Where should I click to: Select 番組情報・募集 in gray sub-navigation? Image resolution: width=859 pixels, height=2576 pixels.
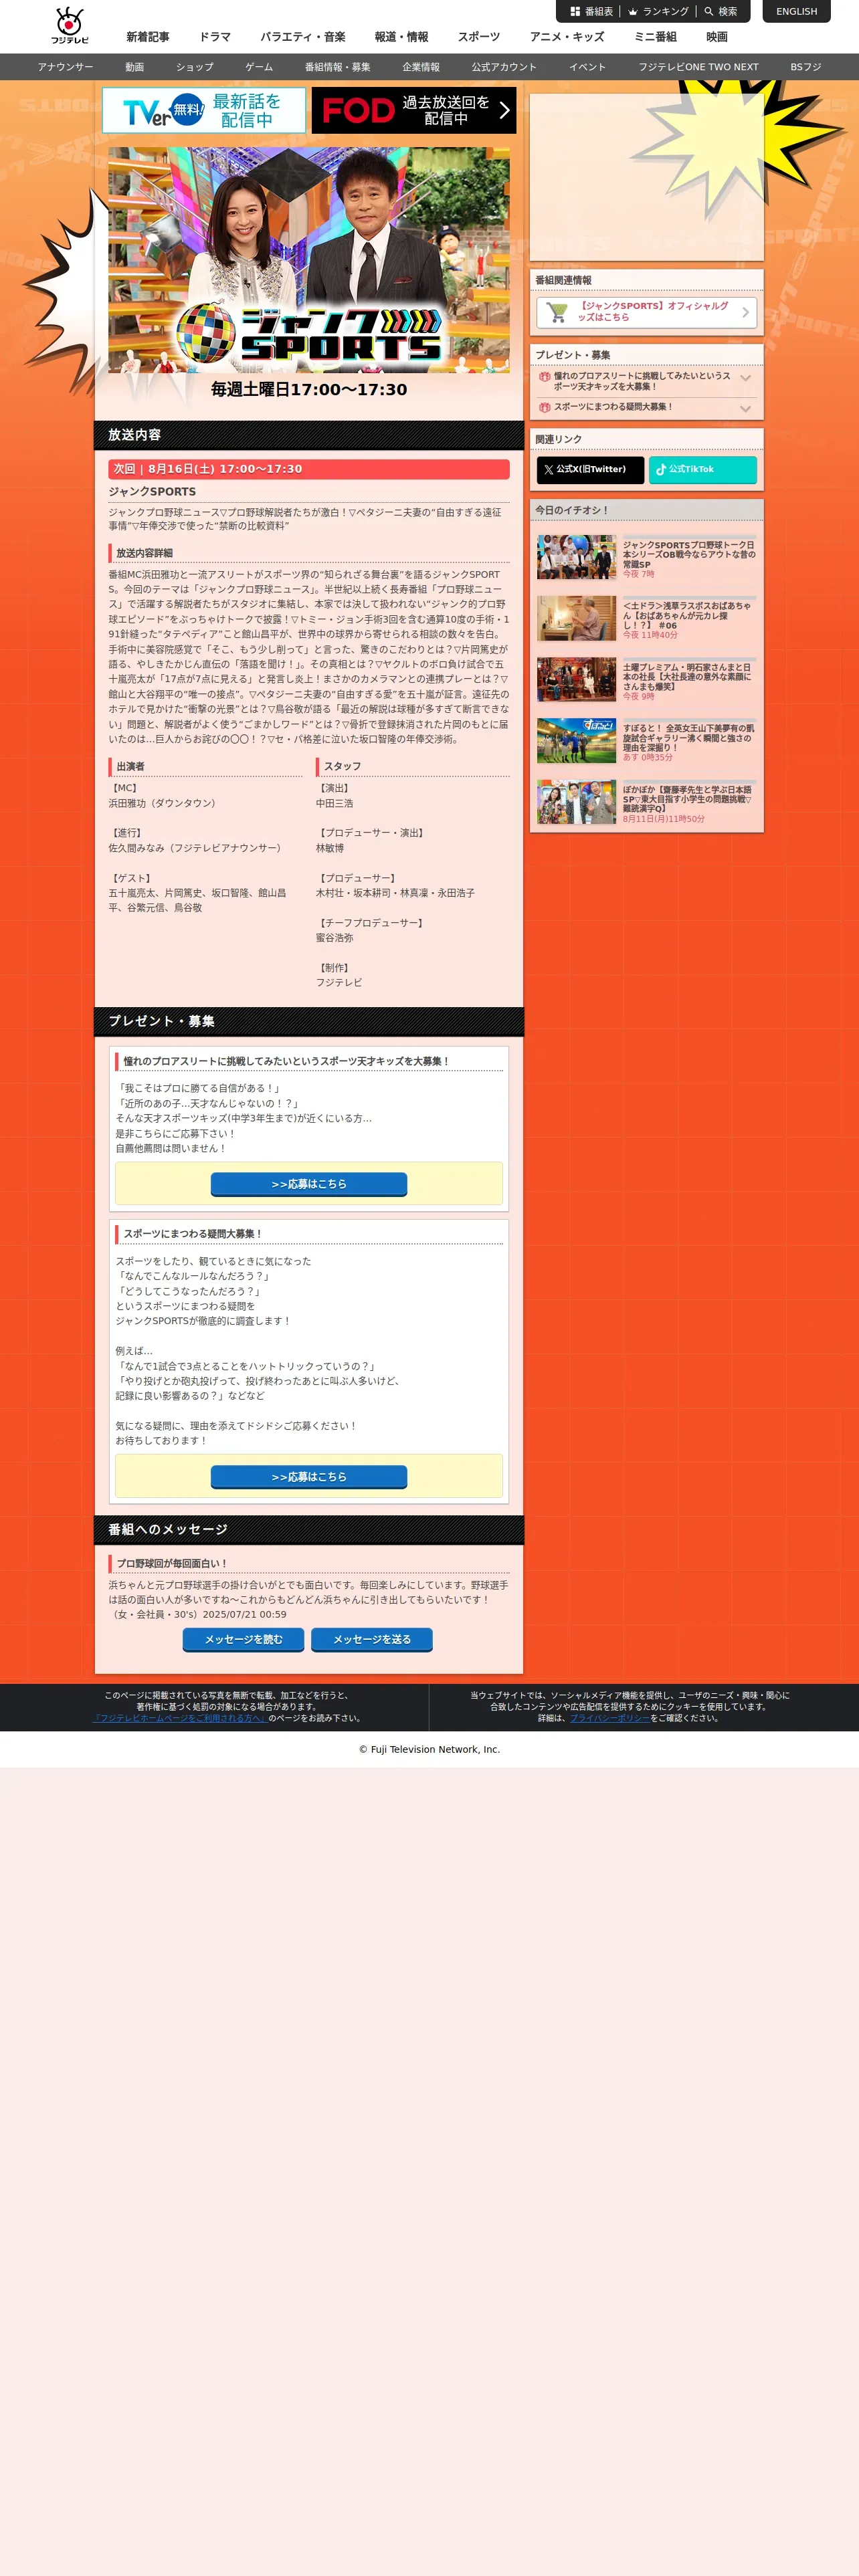338,67
